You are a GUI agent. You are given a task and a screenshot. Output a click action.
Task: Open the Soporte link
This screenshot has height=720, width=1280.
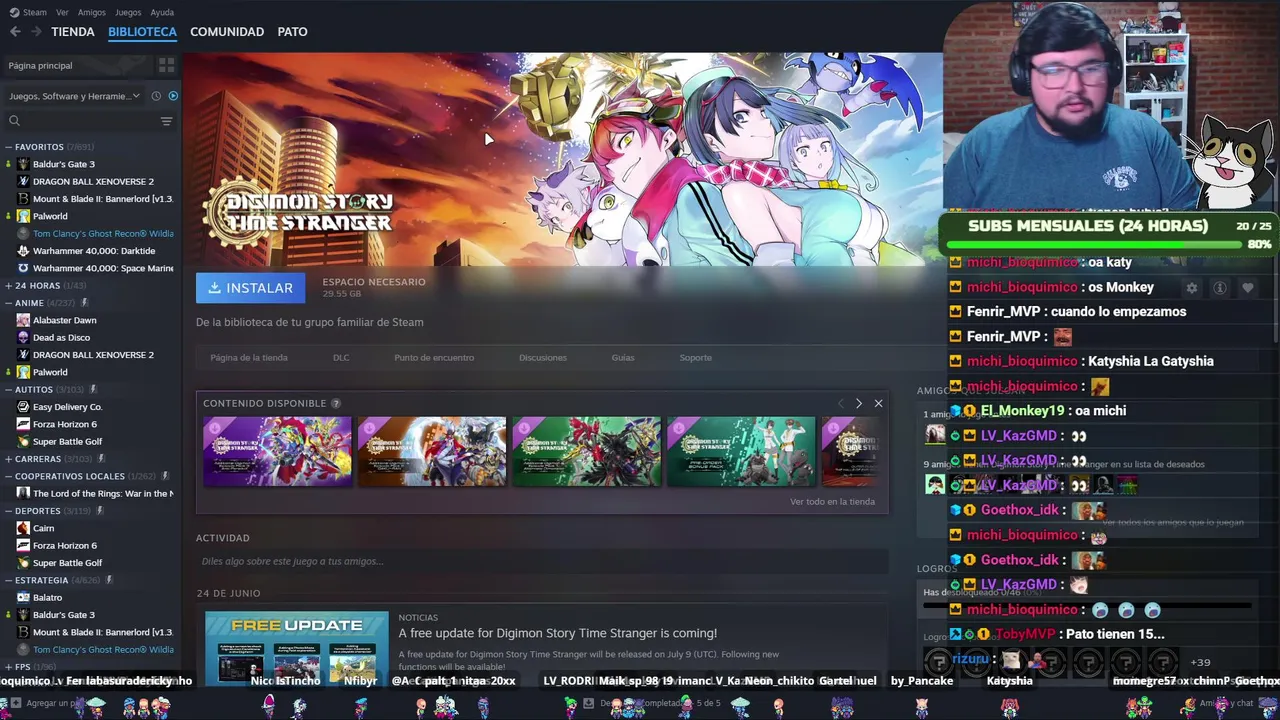(x=696, y=358)
